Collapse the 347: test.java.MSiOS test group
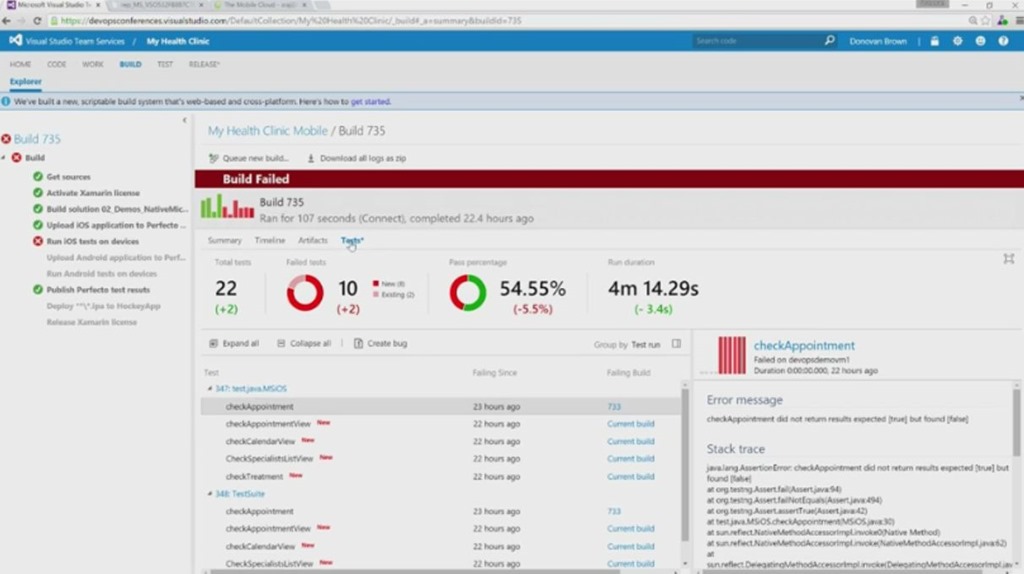The height and width of the screenshot is (574, 1024). pyautogui.click(x=209, y=389)
